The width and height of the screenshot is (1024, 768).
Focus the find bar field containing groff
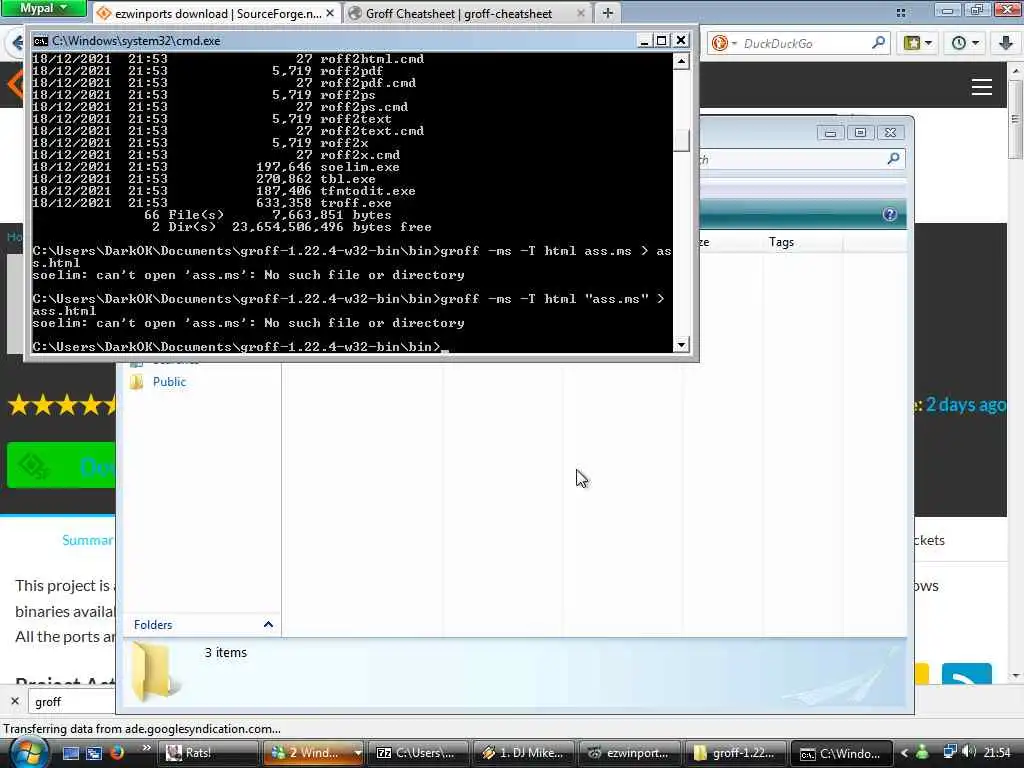coord(72,702)
